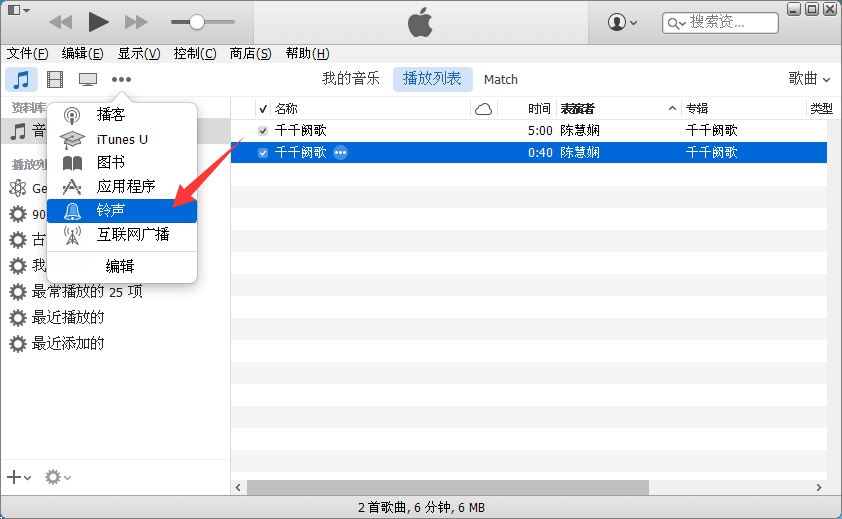Click the Genius atom icon in sidebar
842x519 pixels.
[18, 188]
